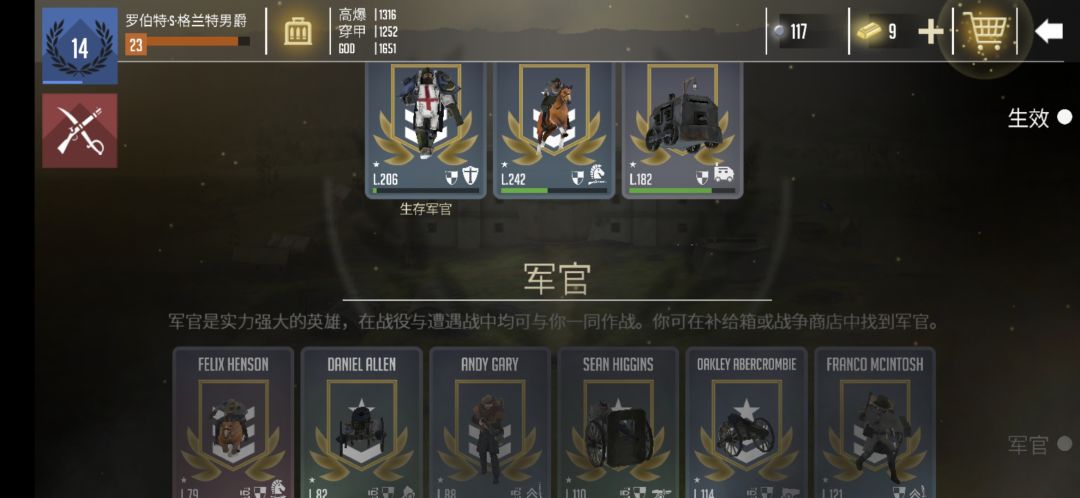Select the Andy Gary officer card
Screen dimensions: 1080x498
tap(490, 423)
